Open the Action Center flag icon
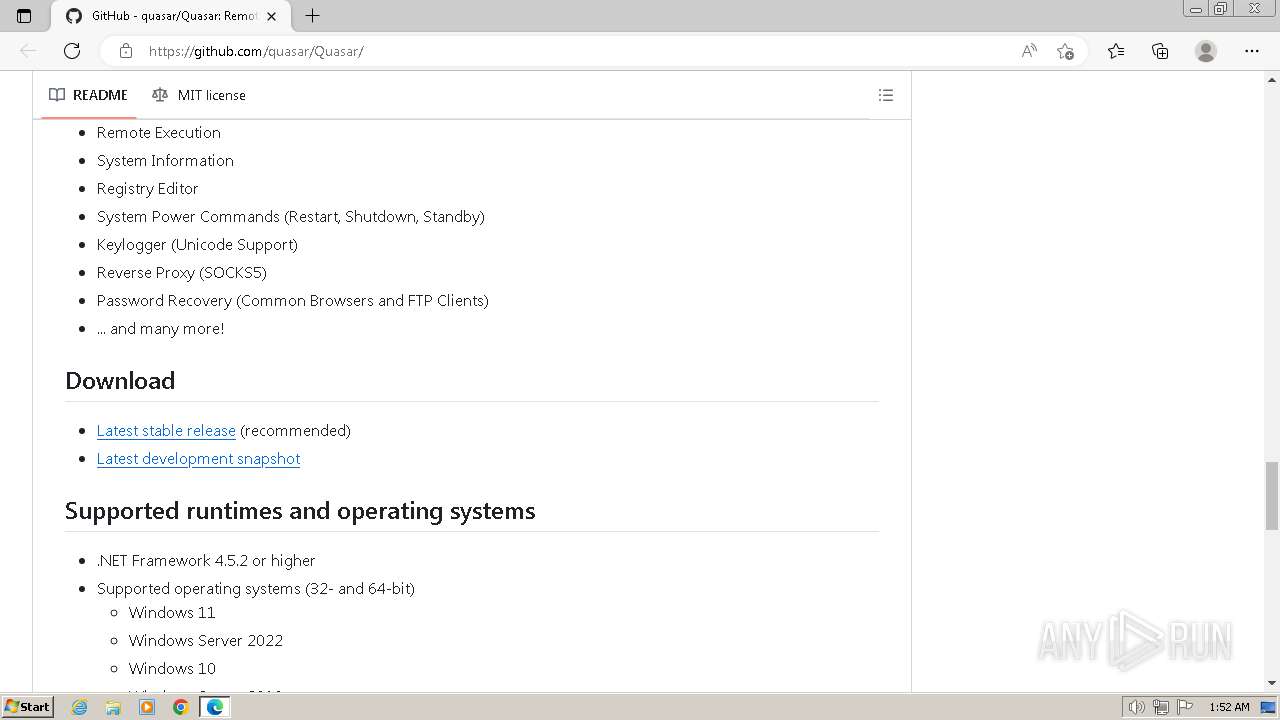The height and width of the screenshot is (720, 1280). click(x=1185, y=707)
